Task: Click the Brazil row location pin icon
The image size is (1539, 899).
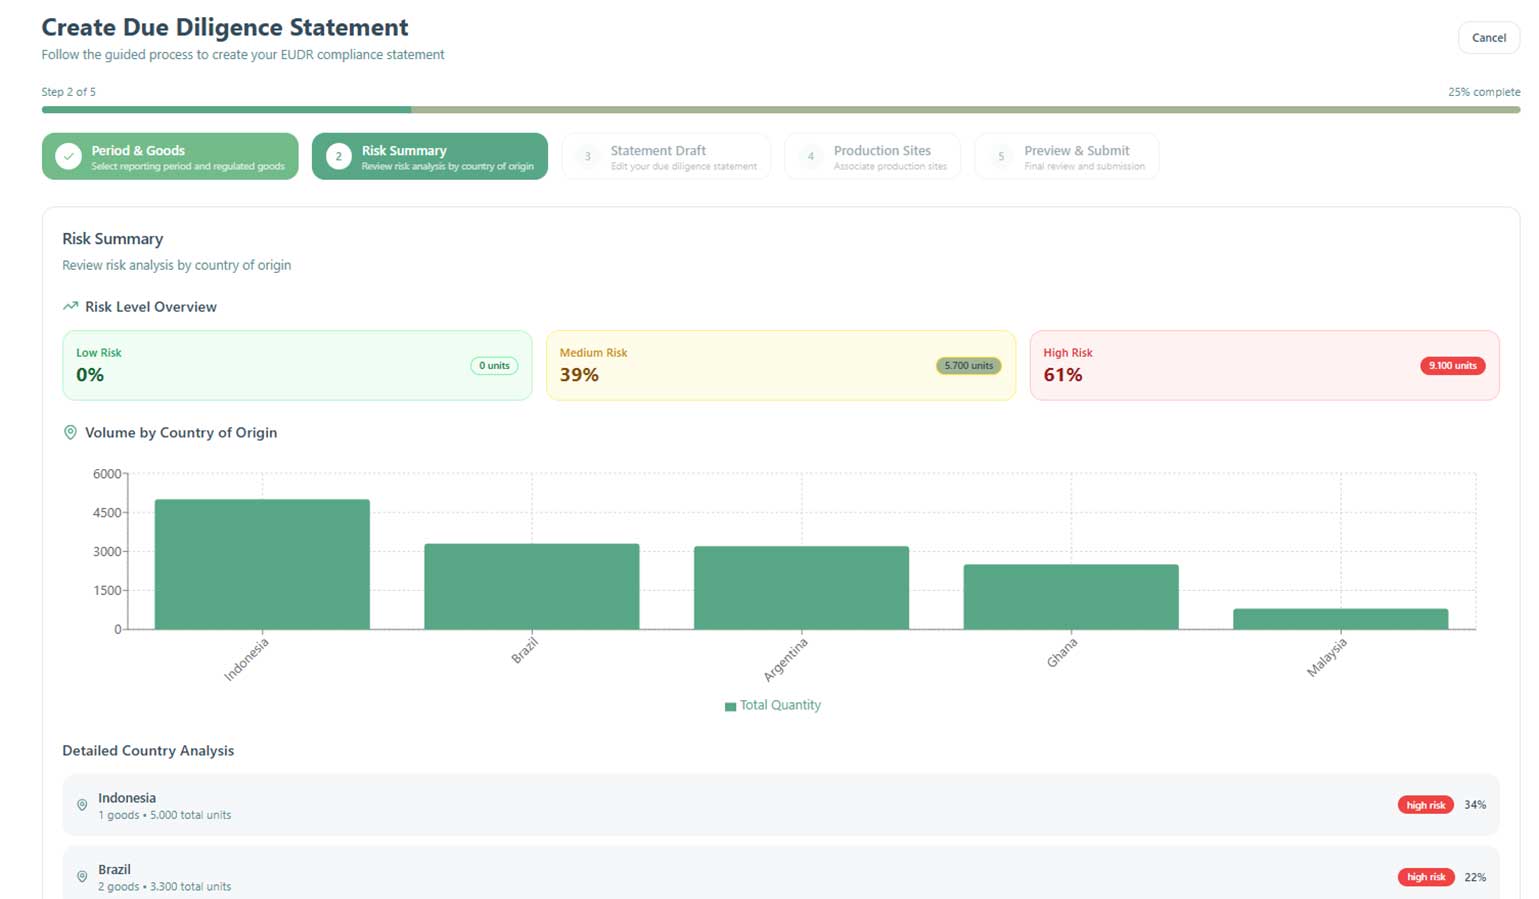Action: 82,877
